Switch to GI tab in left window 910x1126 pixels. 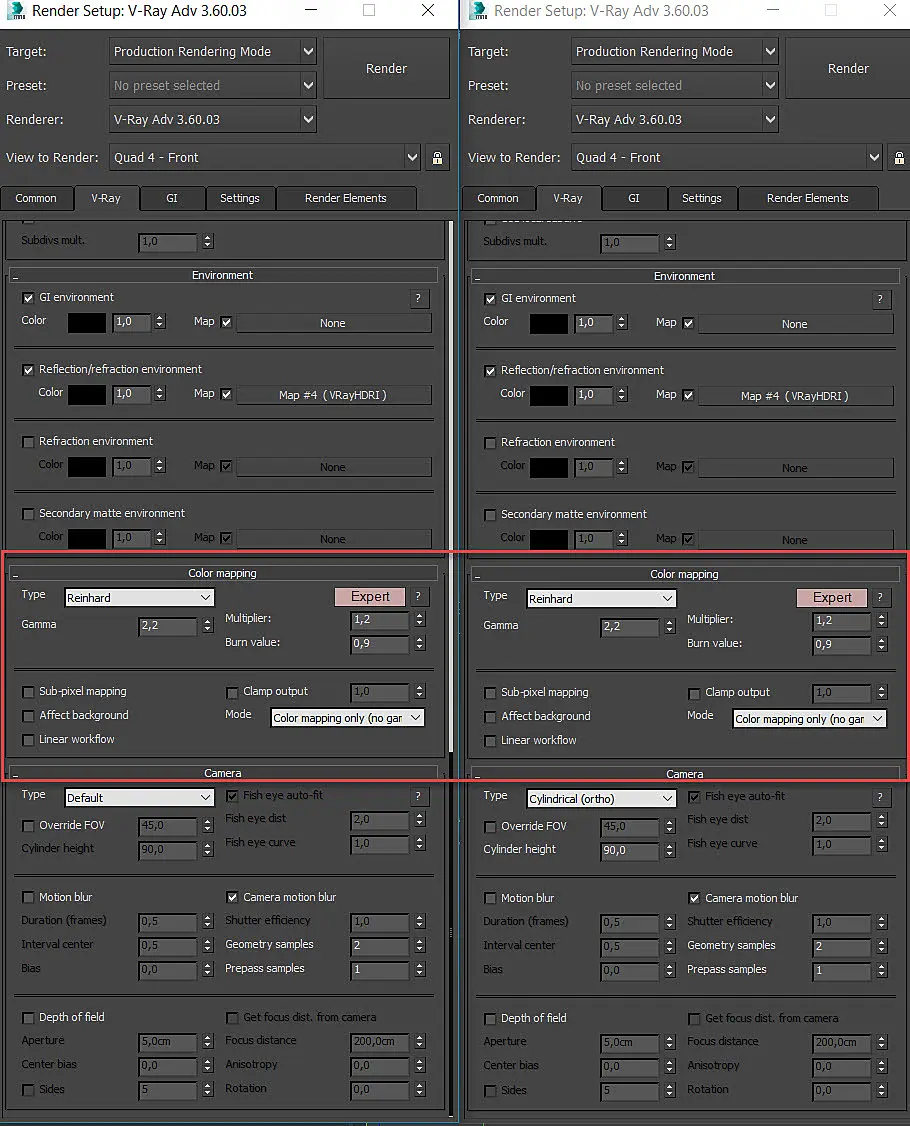pos(172,198)
